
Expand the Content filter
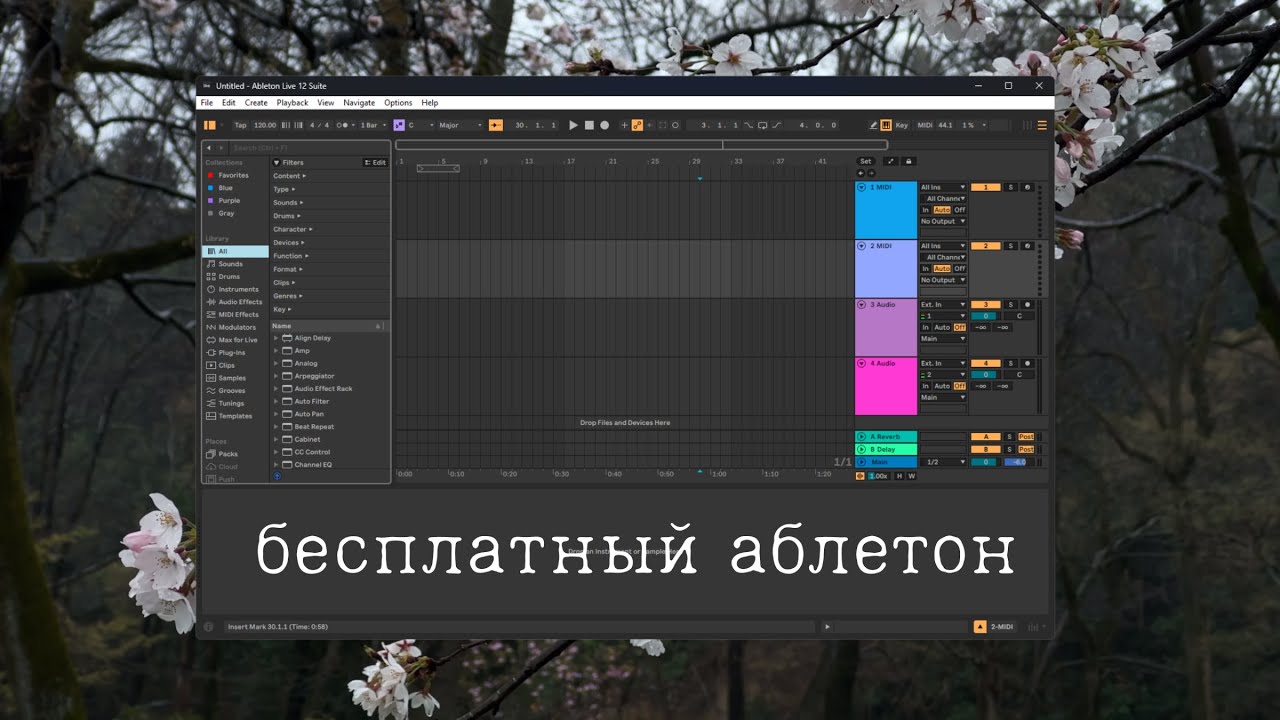tap(290, 176)
